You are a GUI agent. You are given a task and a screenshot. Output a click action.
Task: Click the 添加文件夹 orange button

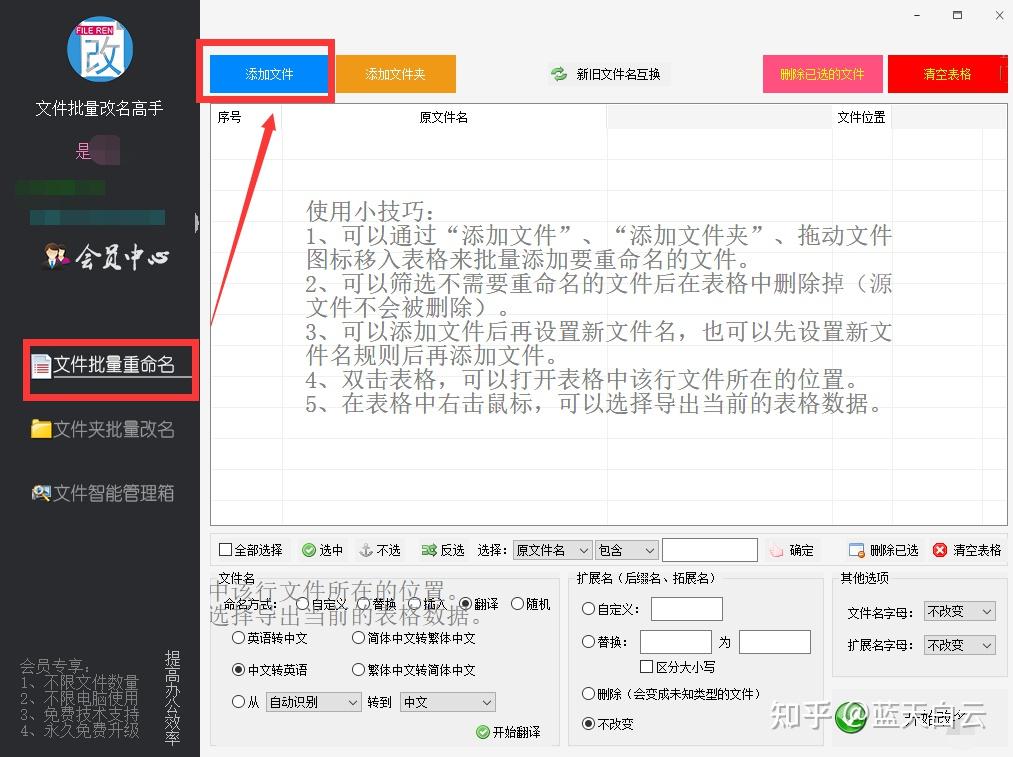point(395,74)
